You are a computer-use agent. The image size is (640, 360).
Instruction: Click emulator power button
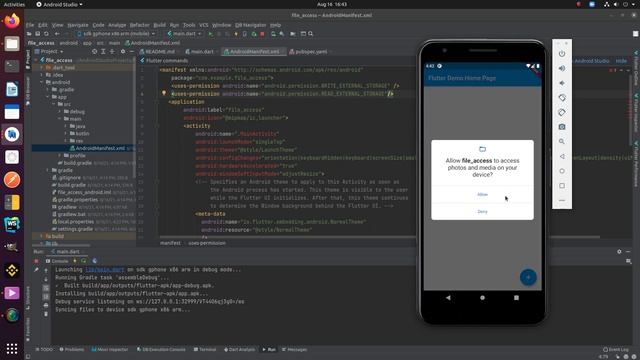click(x=562, y=53)
